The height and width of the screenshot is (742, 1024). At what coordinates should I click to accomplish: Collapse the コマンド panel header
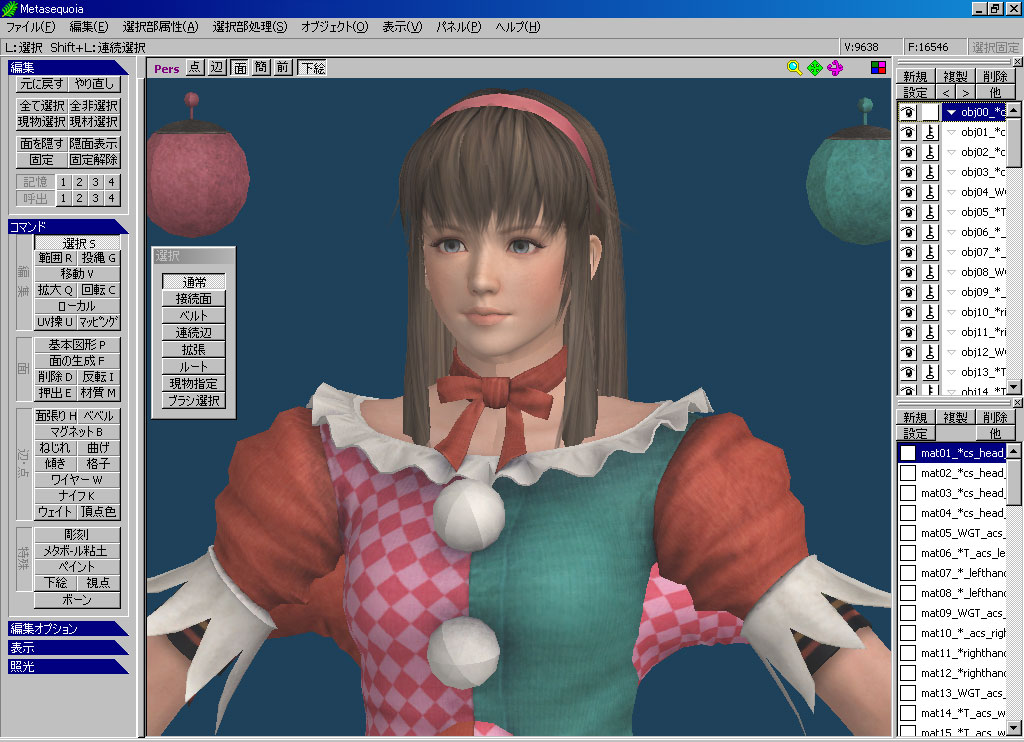[68, 227]
